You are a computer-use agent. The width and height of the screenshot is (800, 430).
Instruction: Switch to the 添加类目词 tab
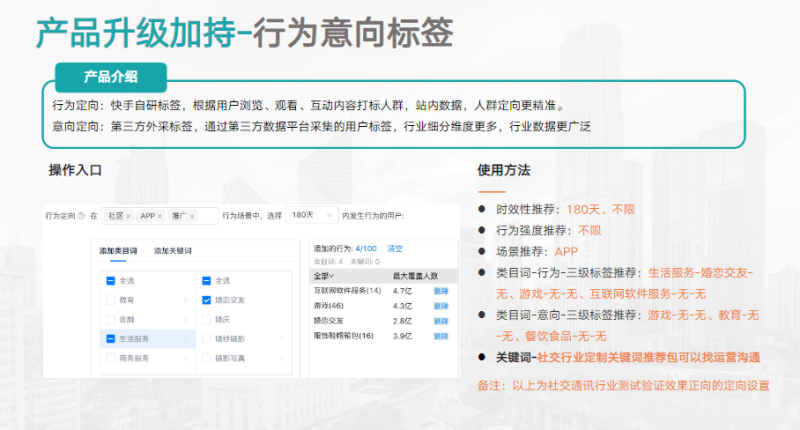(118, 251)
